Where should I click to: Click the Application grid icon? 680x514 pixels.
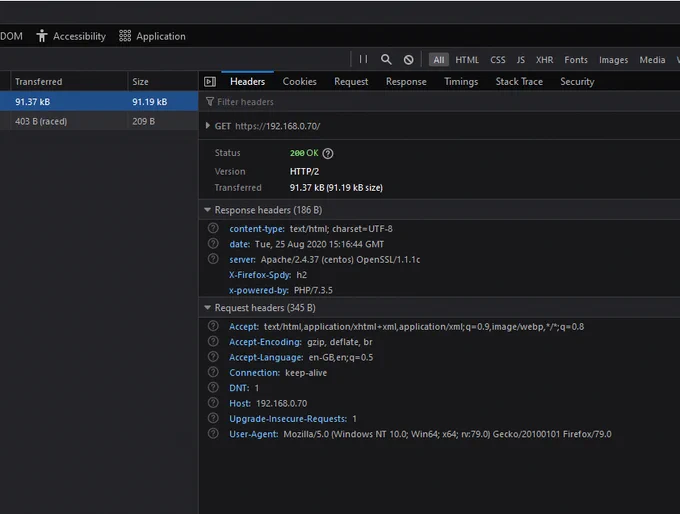[125, 36]
